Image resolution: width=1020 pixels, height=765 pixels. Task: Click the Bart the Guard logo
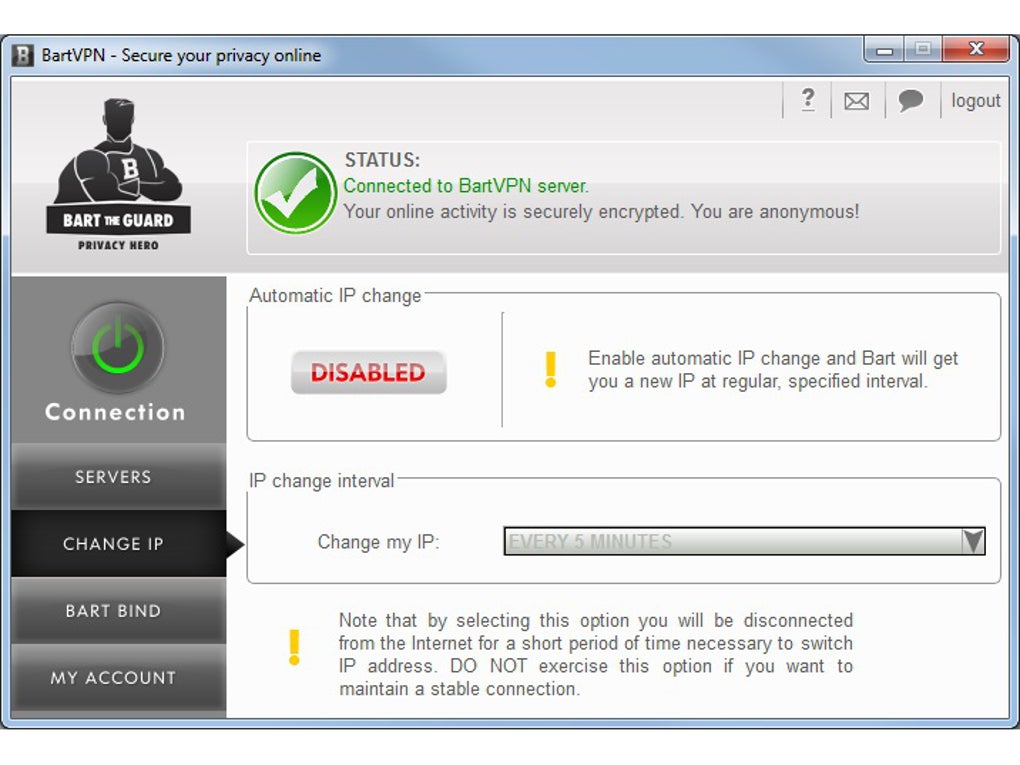[118, 174]
